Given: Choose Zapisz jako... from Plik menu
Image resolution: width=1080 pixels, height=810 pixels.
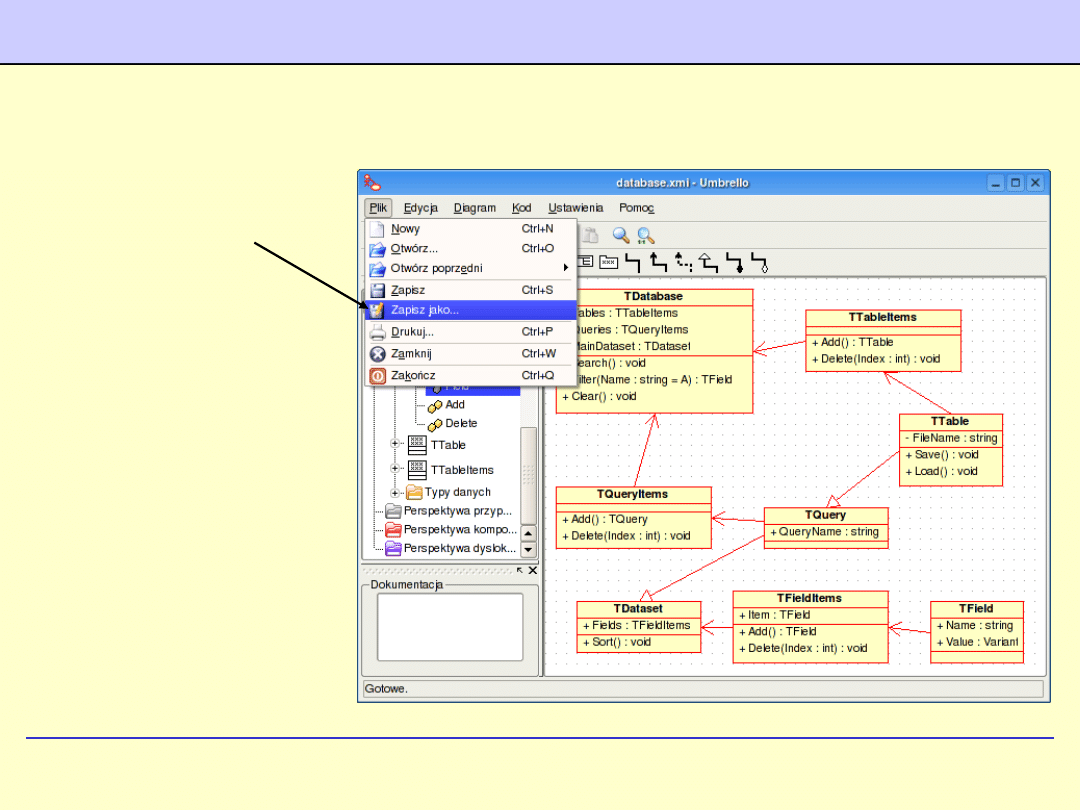Looking at the screenshot, I should pyautogui.click(x=425, y=310).
